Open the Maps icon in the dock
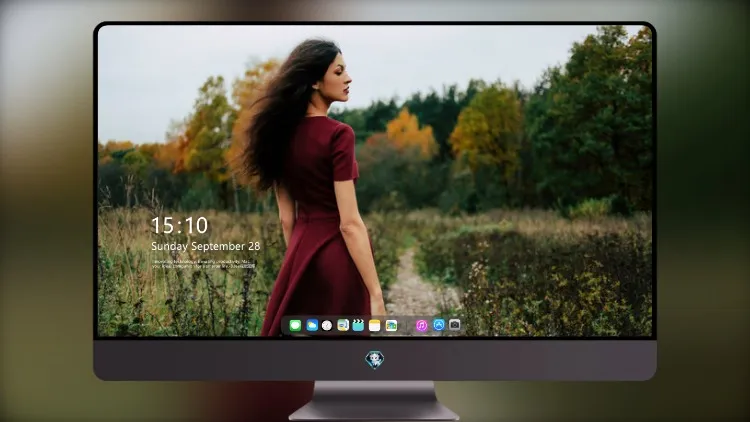Viewport: 750px width, 422px height. click(x=343, y=326)
